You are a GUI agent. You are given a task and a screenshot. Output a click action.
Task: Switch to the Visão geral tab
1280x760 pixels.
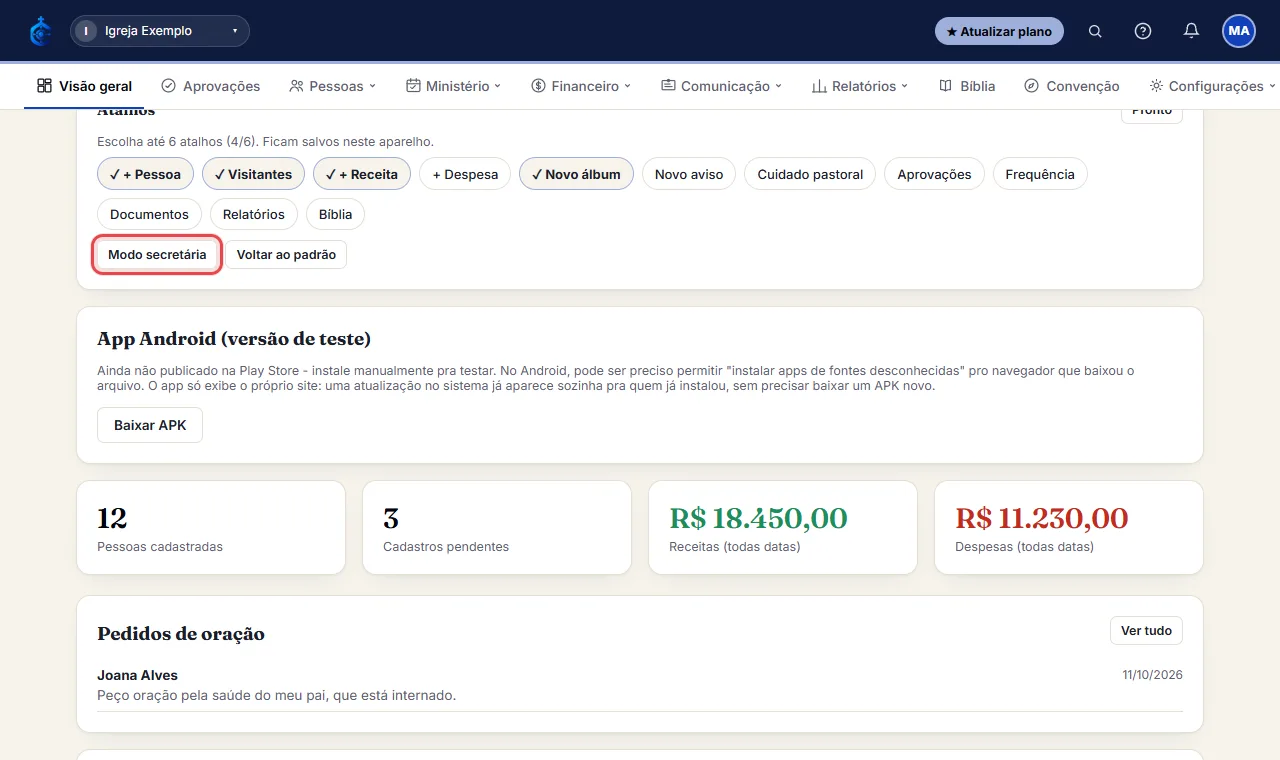[x=84, y=86]
